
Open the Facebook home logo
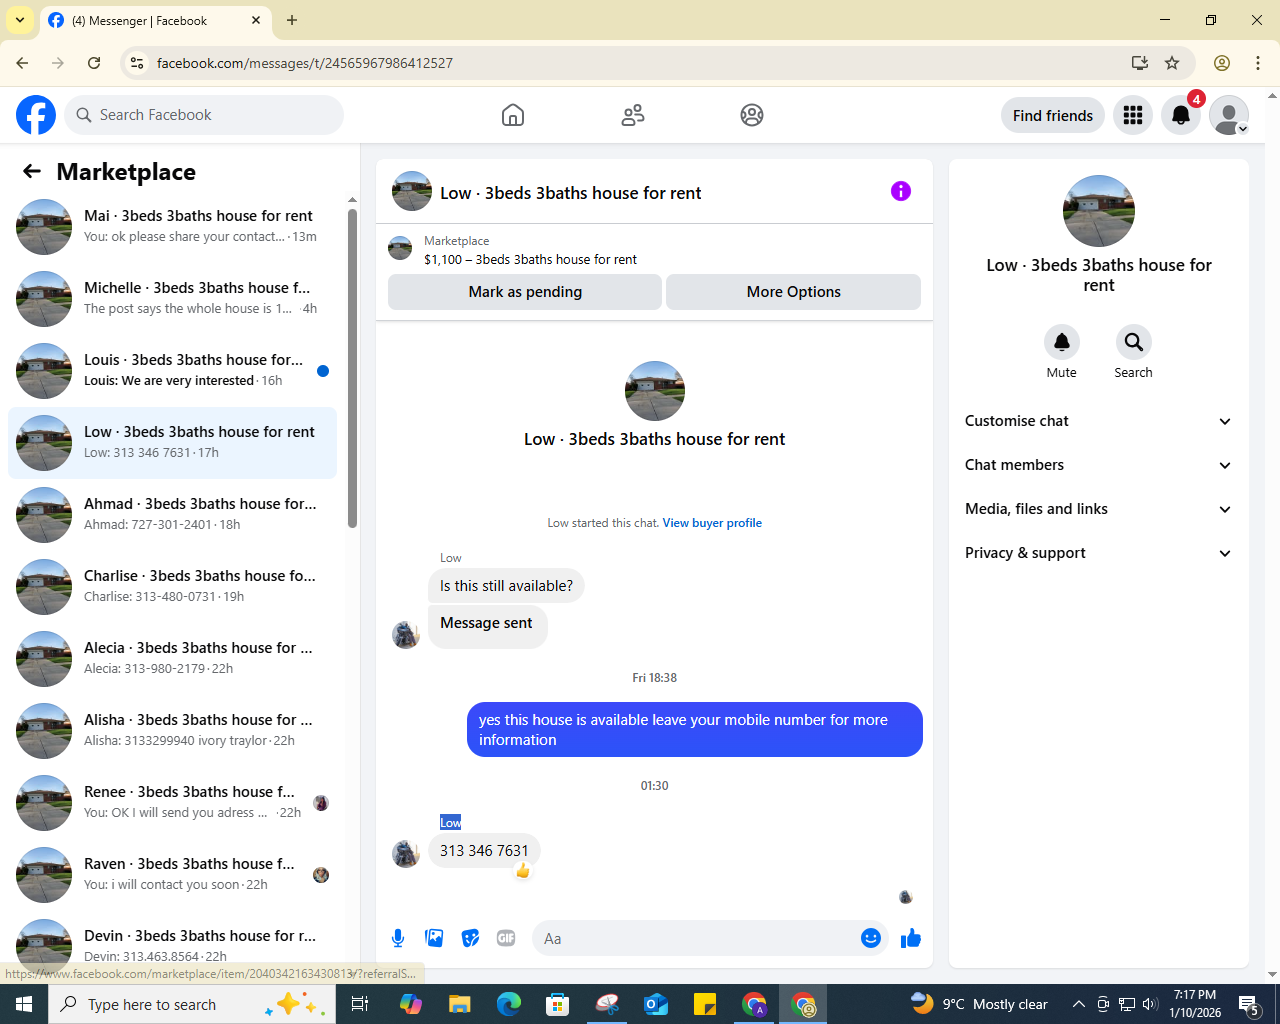pos(36,115)
